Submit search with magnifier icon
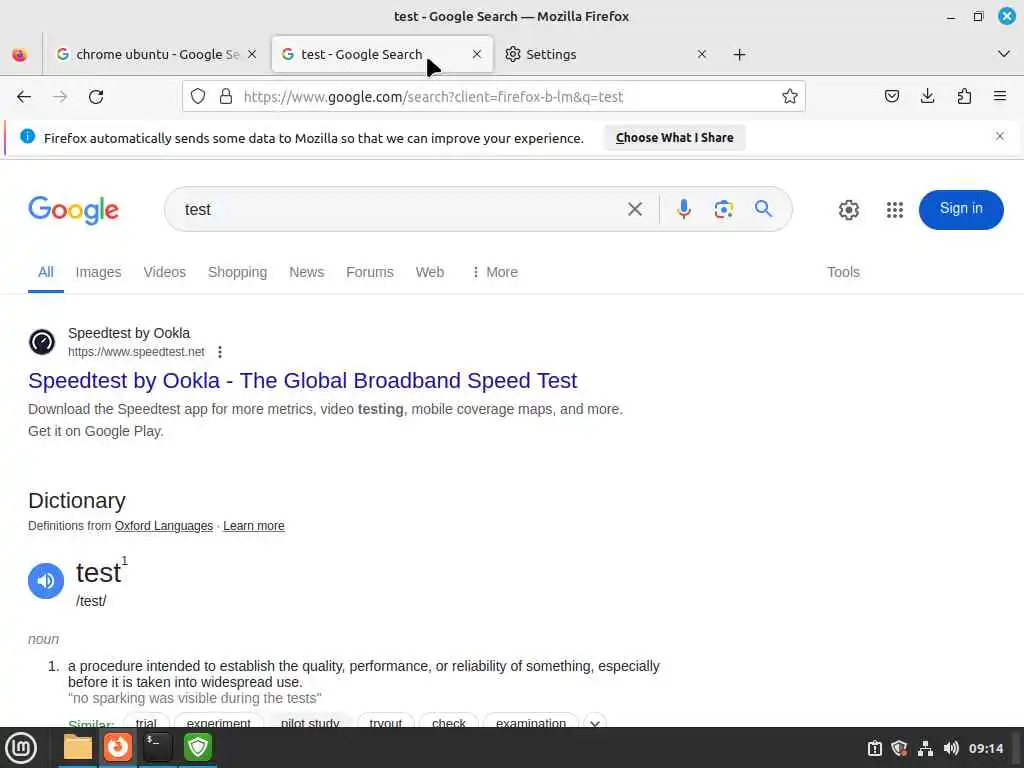1024x768 pixels. (763, 209)
